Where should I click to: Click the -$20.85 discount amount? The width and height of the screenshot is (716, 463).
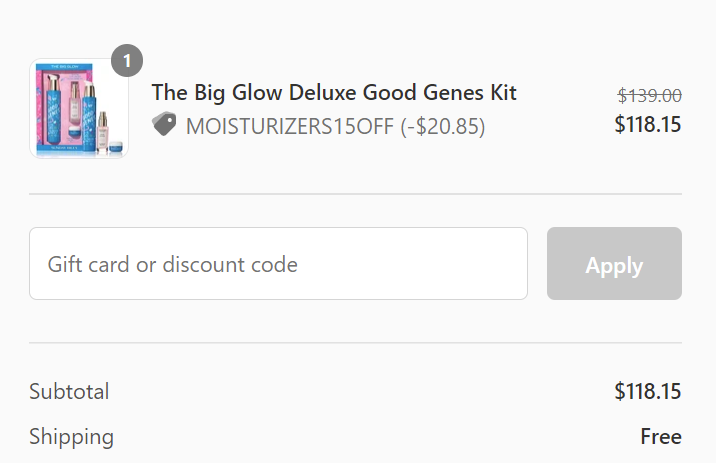442,126
